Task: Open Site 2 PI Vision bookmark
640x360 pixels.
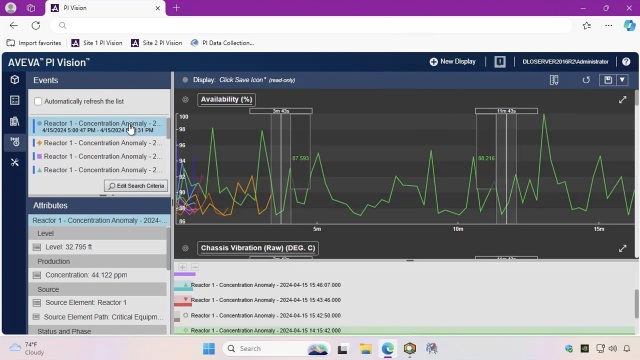Action: point(156,43)
